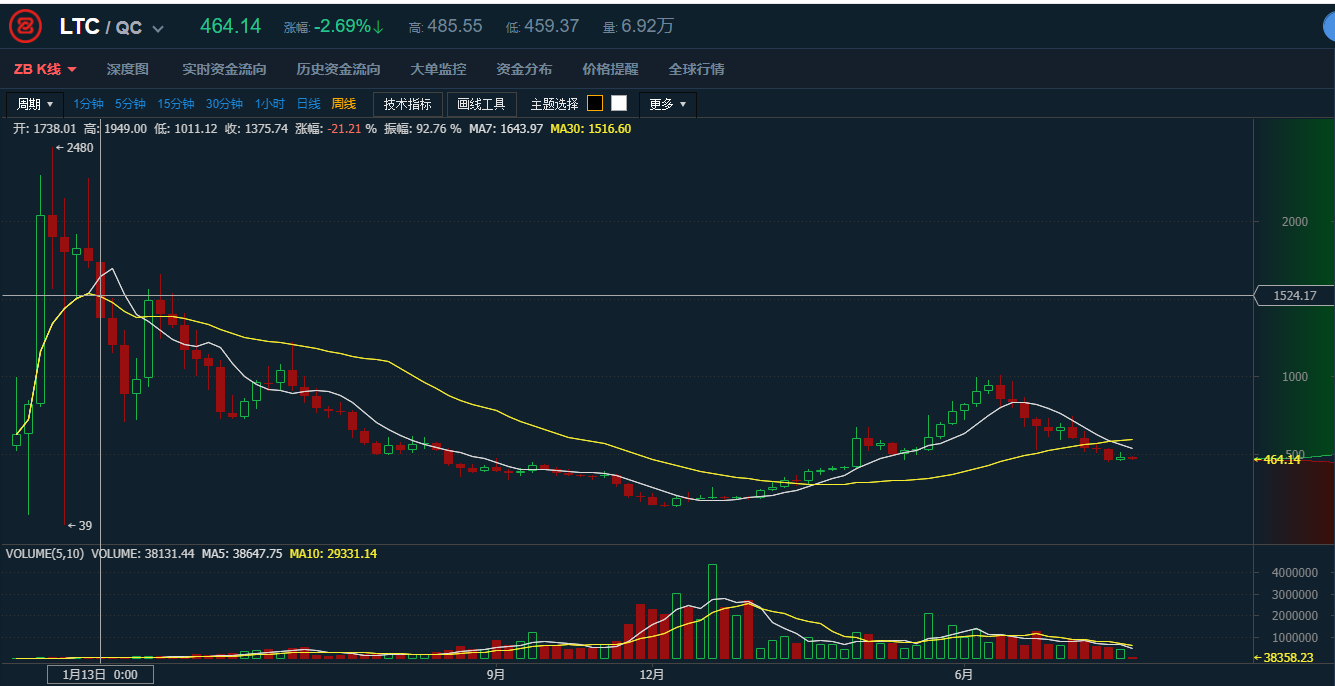
Task: Go to the 历史资金流向 tab
Action: [338, 69]
